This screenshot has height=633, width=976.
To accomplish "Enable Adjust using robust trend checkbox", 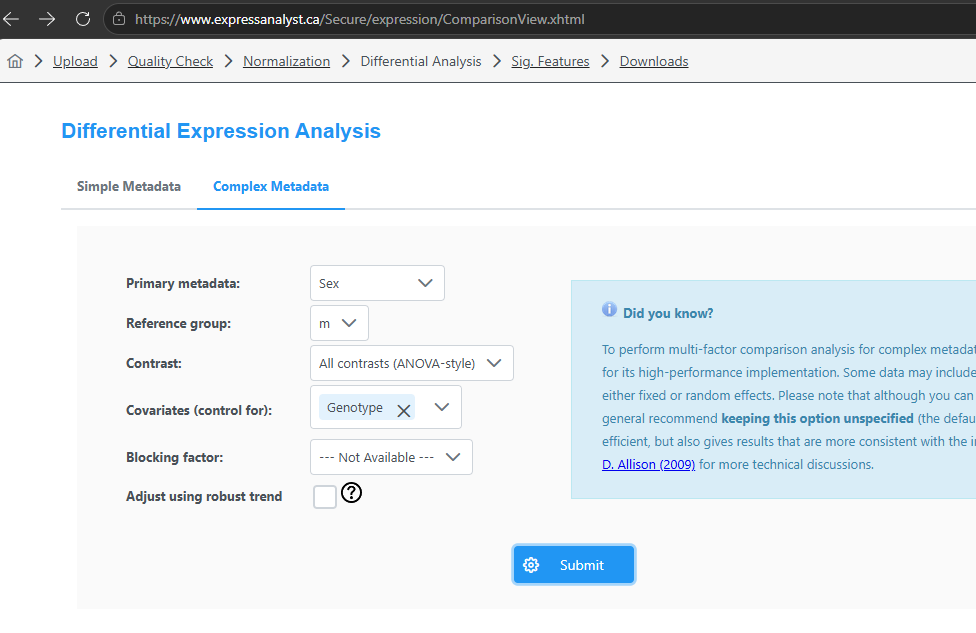I will (325, 497).
